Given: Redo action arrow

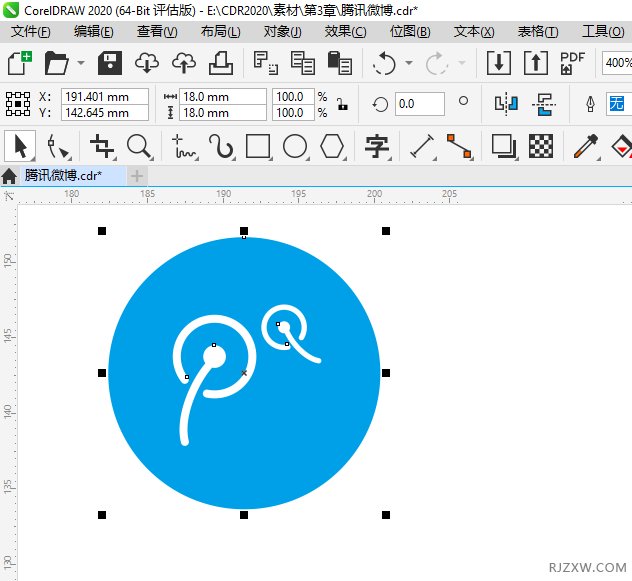Looking at the screenshot, I should click(437, 63).
